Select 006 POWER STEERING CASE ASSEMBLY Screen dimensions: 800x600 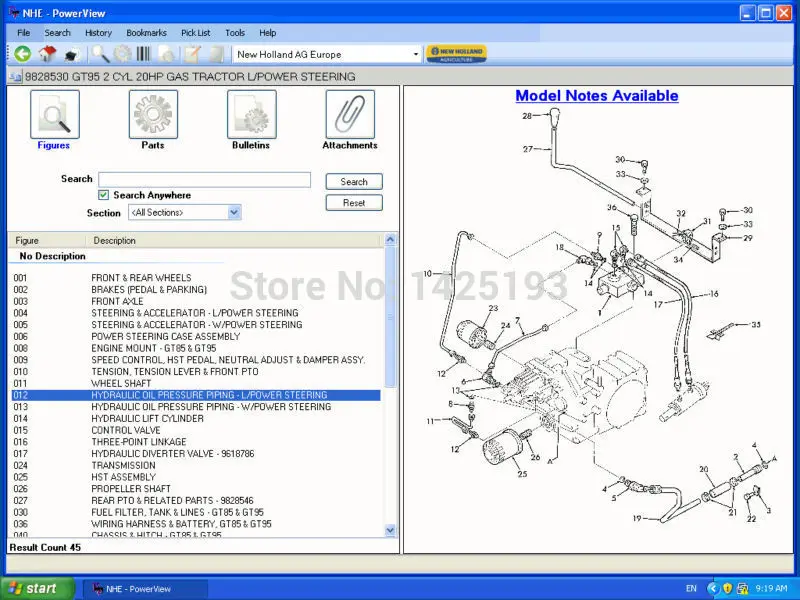coord(196,336)
